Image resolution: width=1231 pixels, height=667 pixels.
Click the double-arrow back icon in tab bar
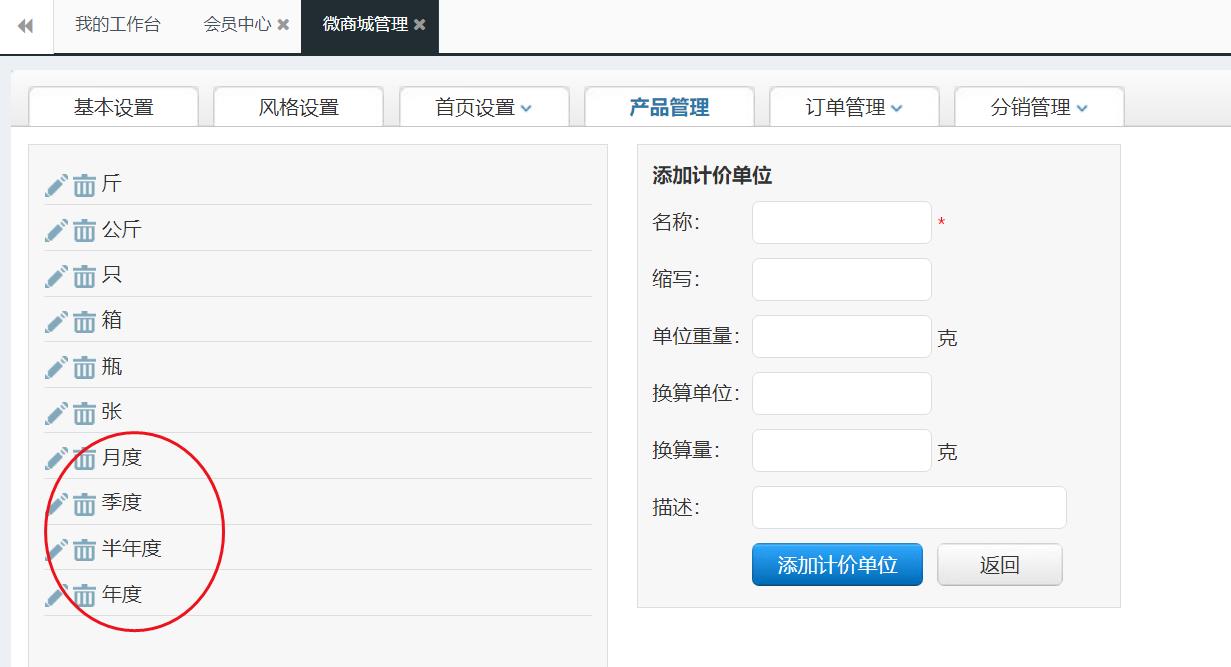click(25, 25)
